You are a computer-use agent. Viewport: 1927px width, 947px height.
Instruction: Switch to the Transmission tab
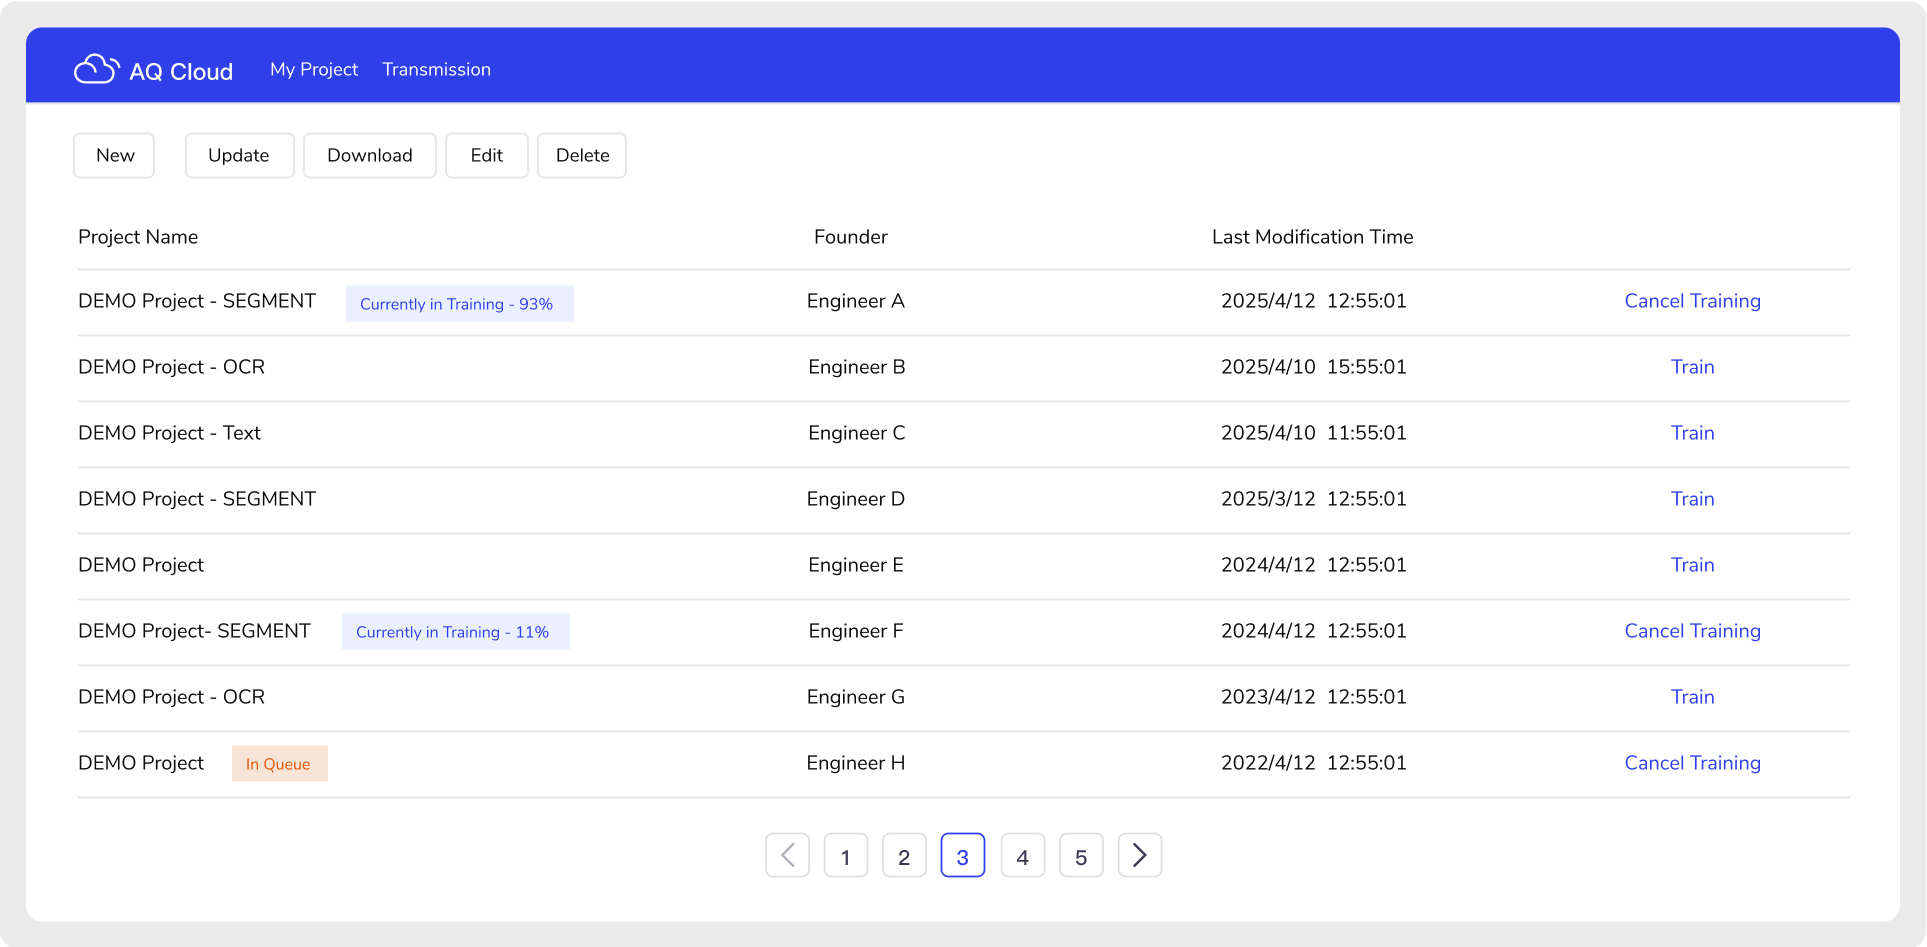(x=436, y=69)
